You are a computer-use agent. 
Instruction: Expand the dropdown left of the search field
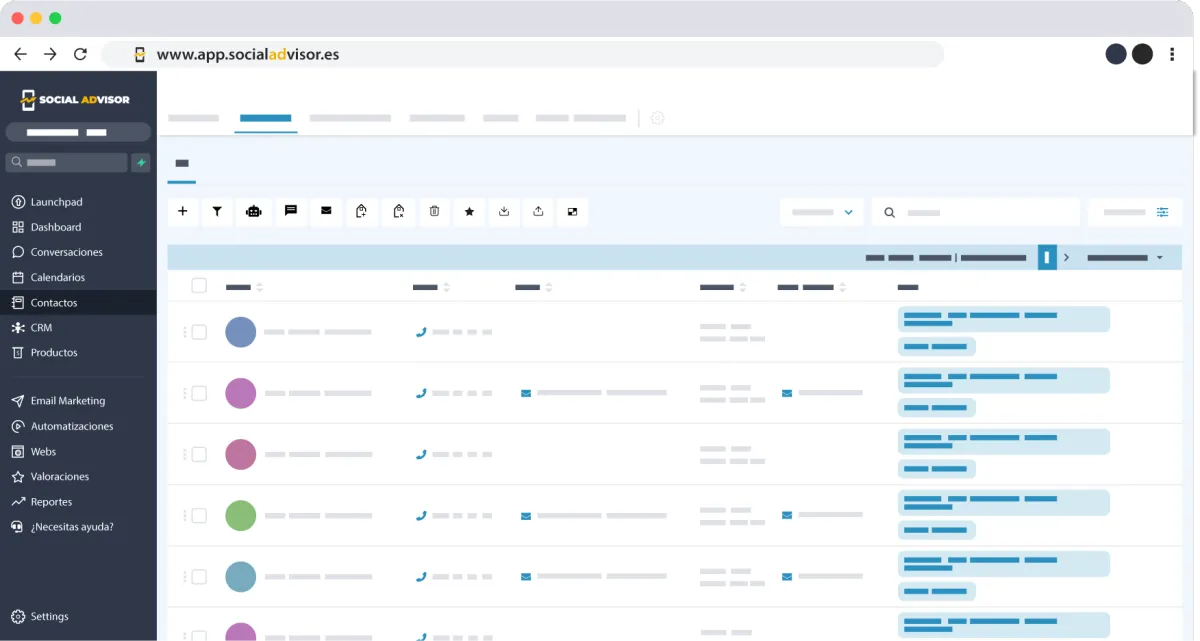(x=822, y=212)
